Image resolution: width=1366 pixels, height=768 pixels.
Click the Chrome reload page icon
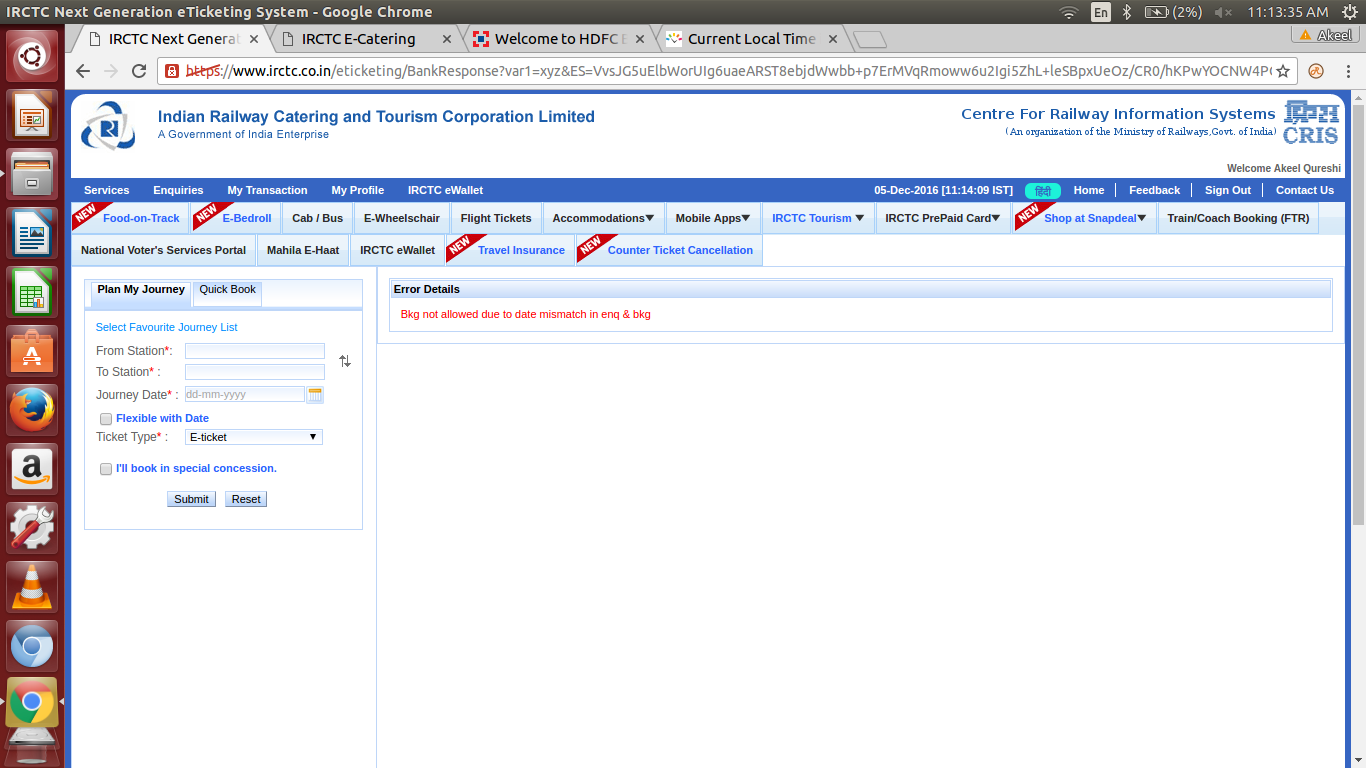point(139,71)
